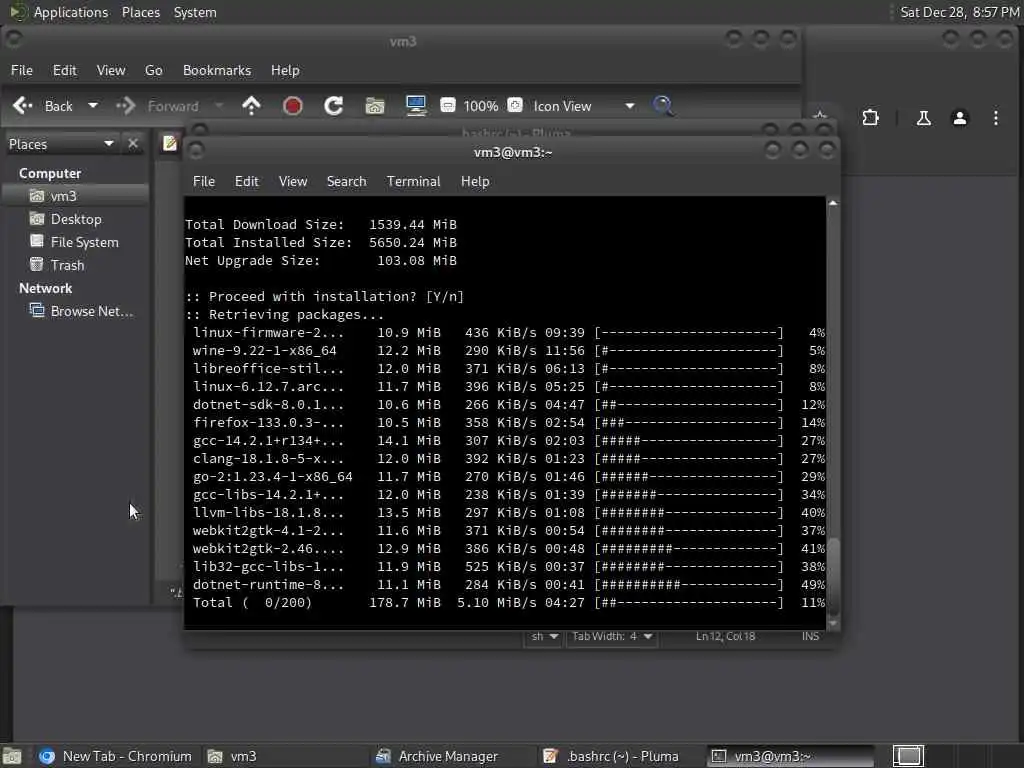Open Applications menu in top panel
The height and width of the screenshot is (768, 1024).
(x=59, y=12)
